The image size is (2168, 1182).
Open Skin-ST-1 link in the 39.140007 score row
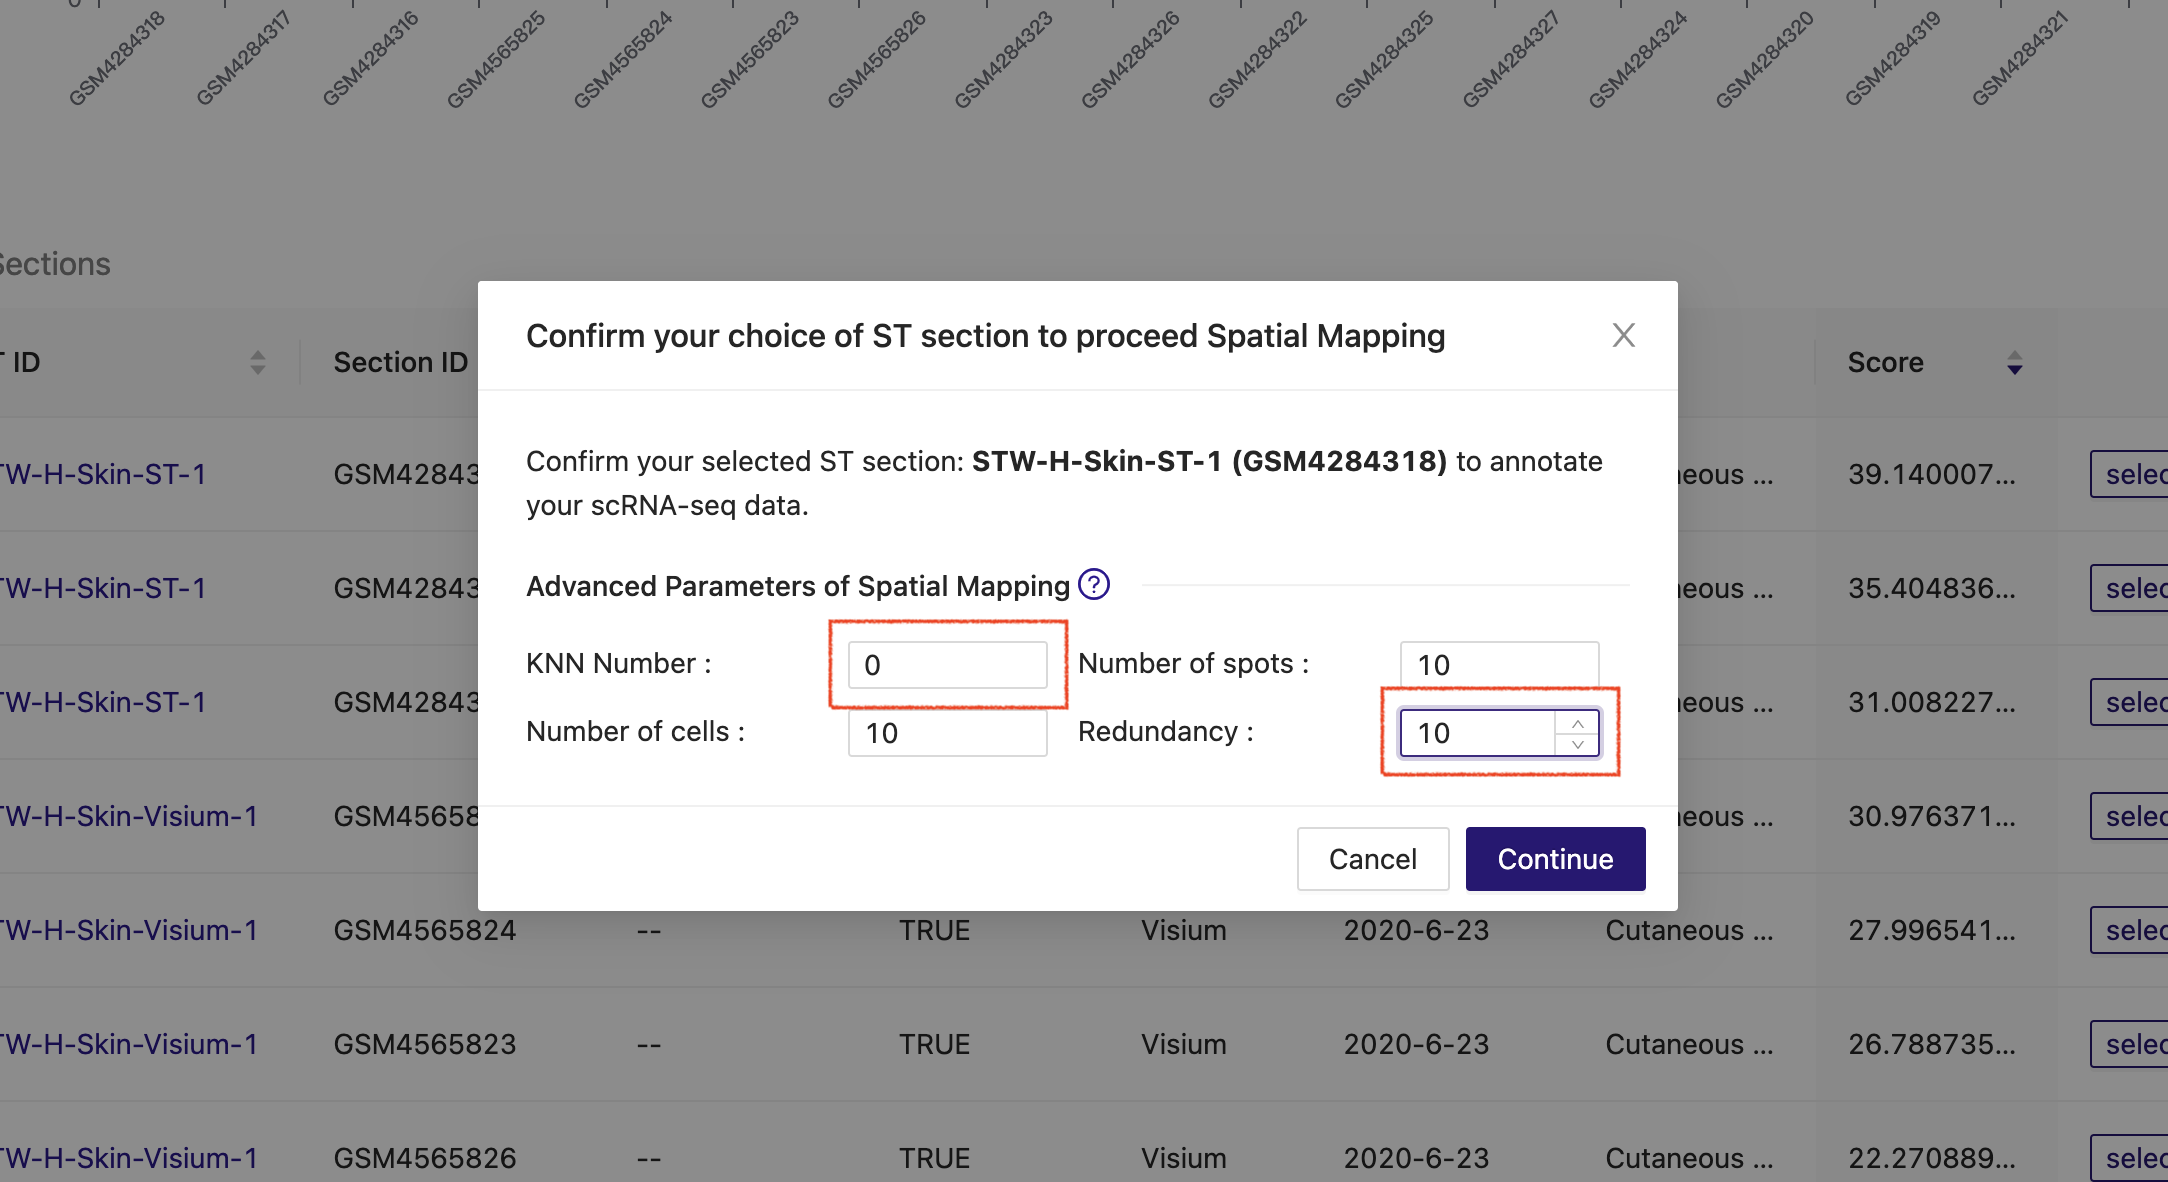103,474
